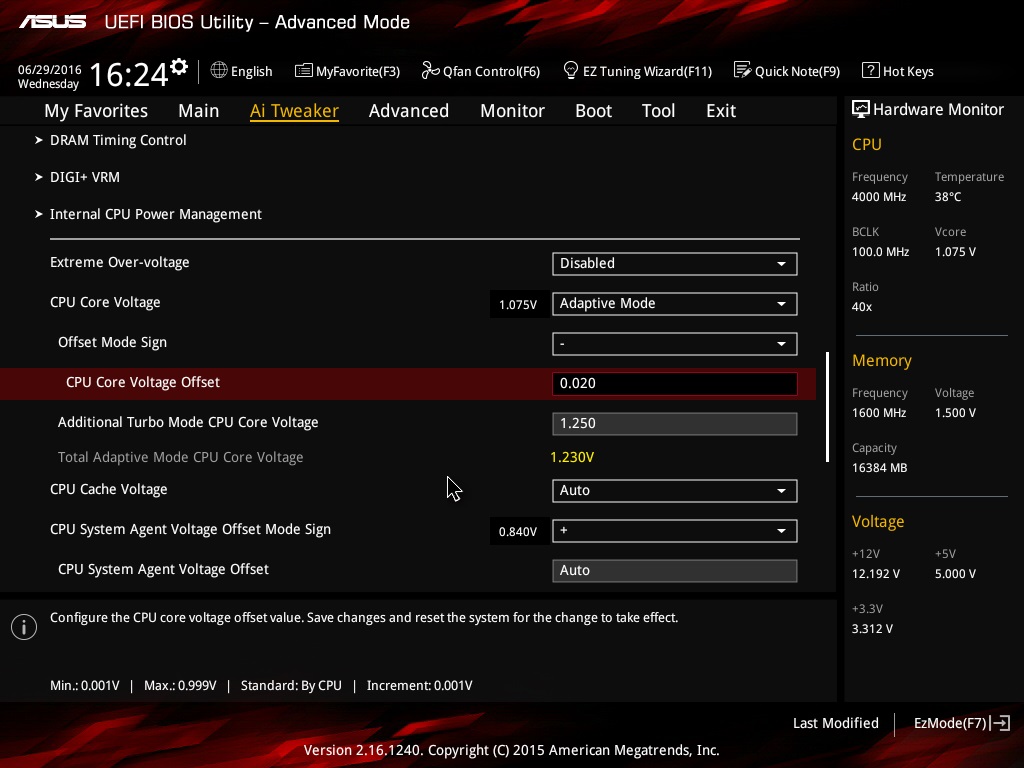Click the 0.840V System Agent value
Screen dimensions: 1024x768
pos(518,532)
